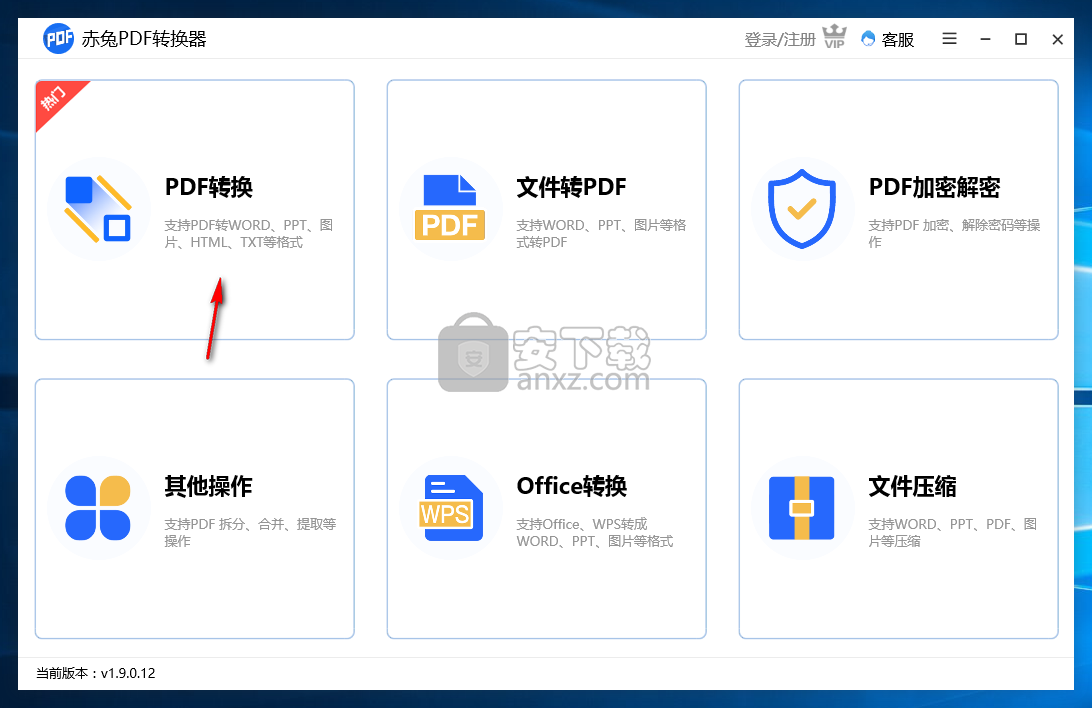The image size is (1092, 708).
Task: Click the 客服 customer service icon
Action: [868, 39]
